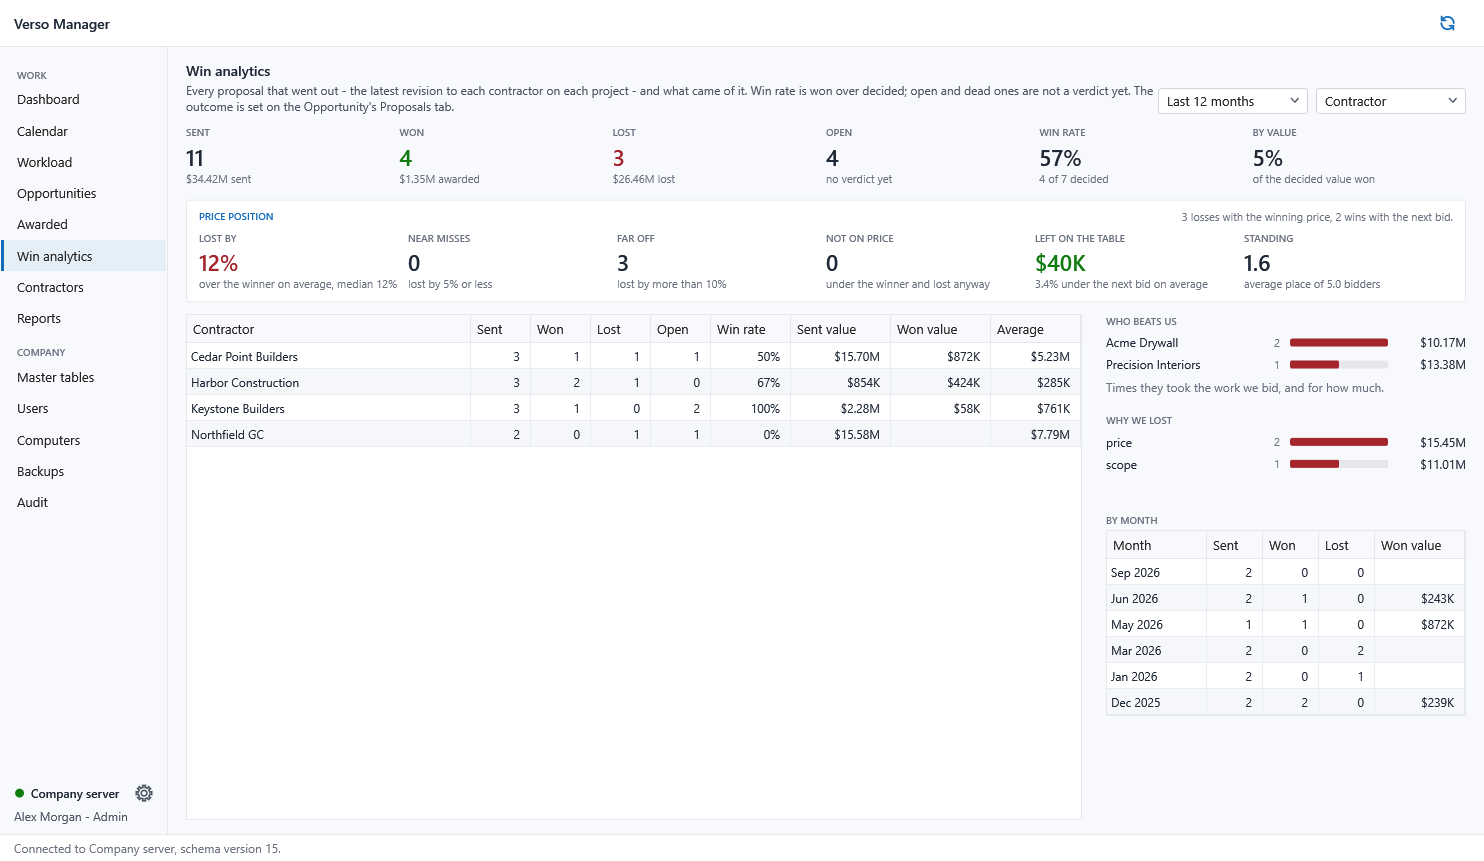The height and width of the screenshot is (861, 1484).
Task: Click the price reason red bar
Action: pyautogui.click(x=1339, y=442)
